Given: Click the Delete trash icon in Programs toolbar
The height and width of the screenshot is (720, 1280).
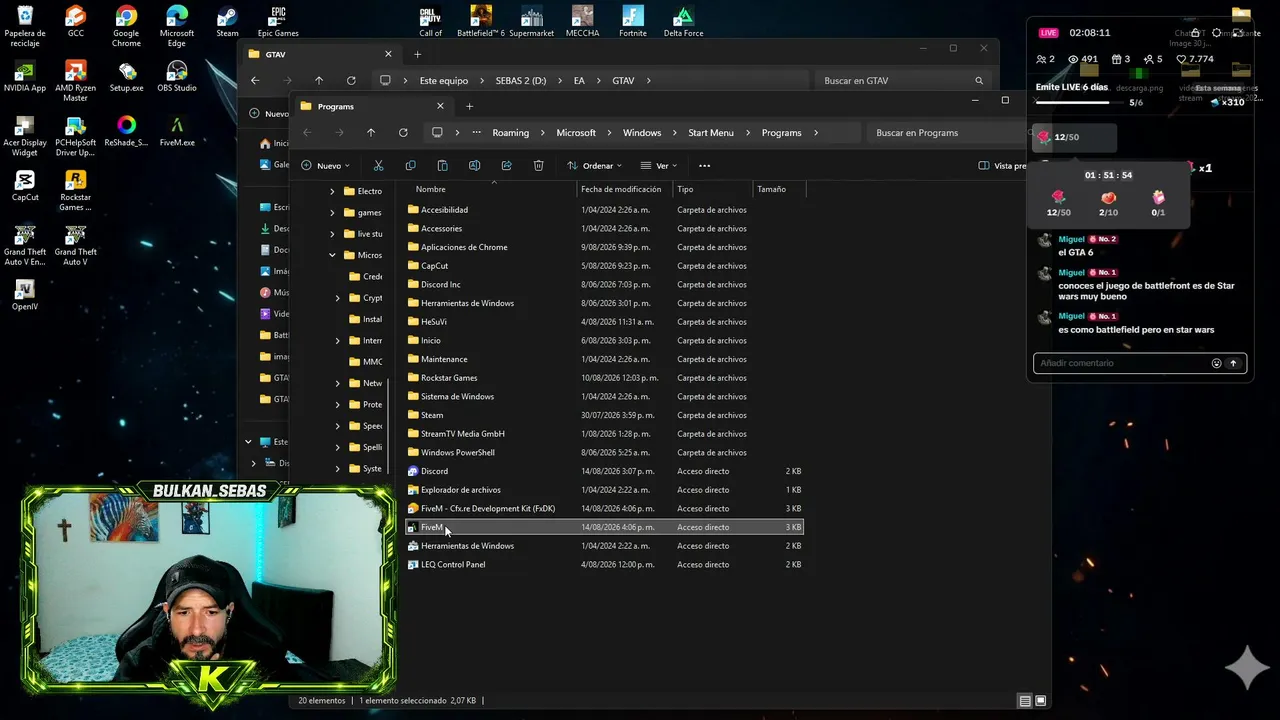Looking at the screenshot, I should (538, 166).
